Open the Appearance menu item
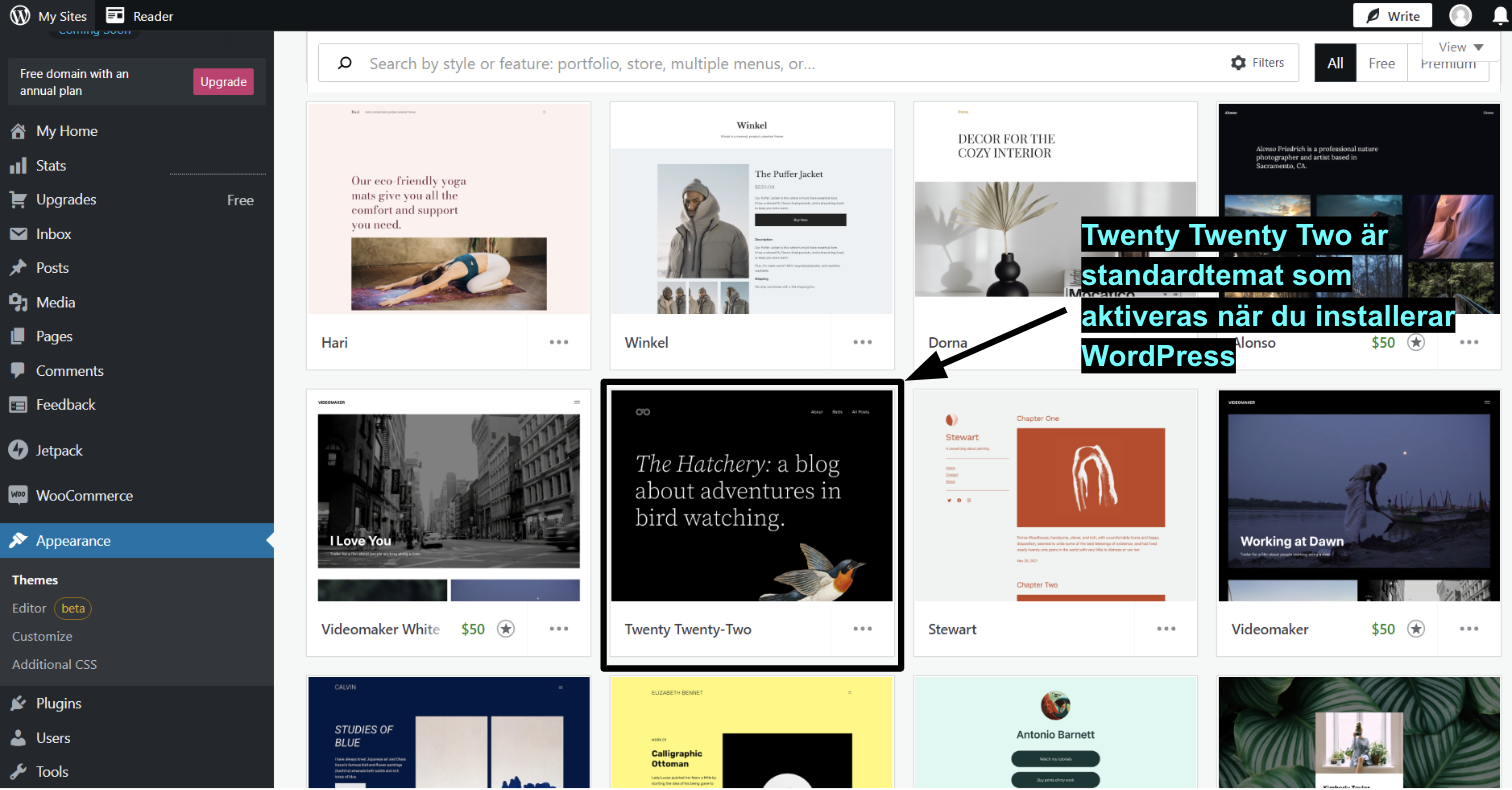Screen dimensions: 1512x790 (x=137, y=541)
